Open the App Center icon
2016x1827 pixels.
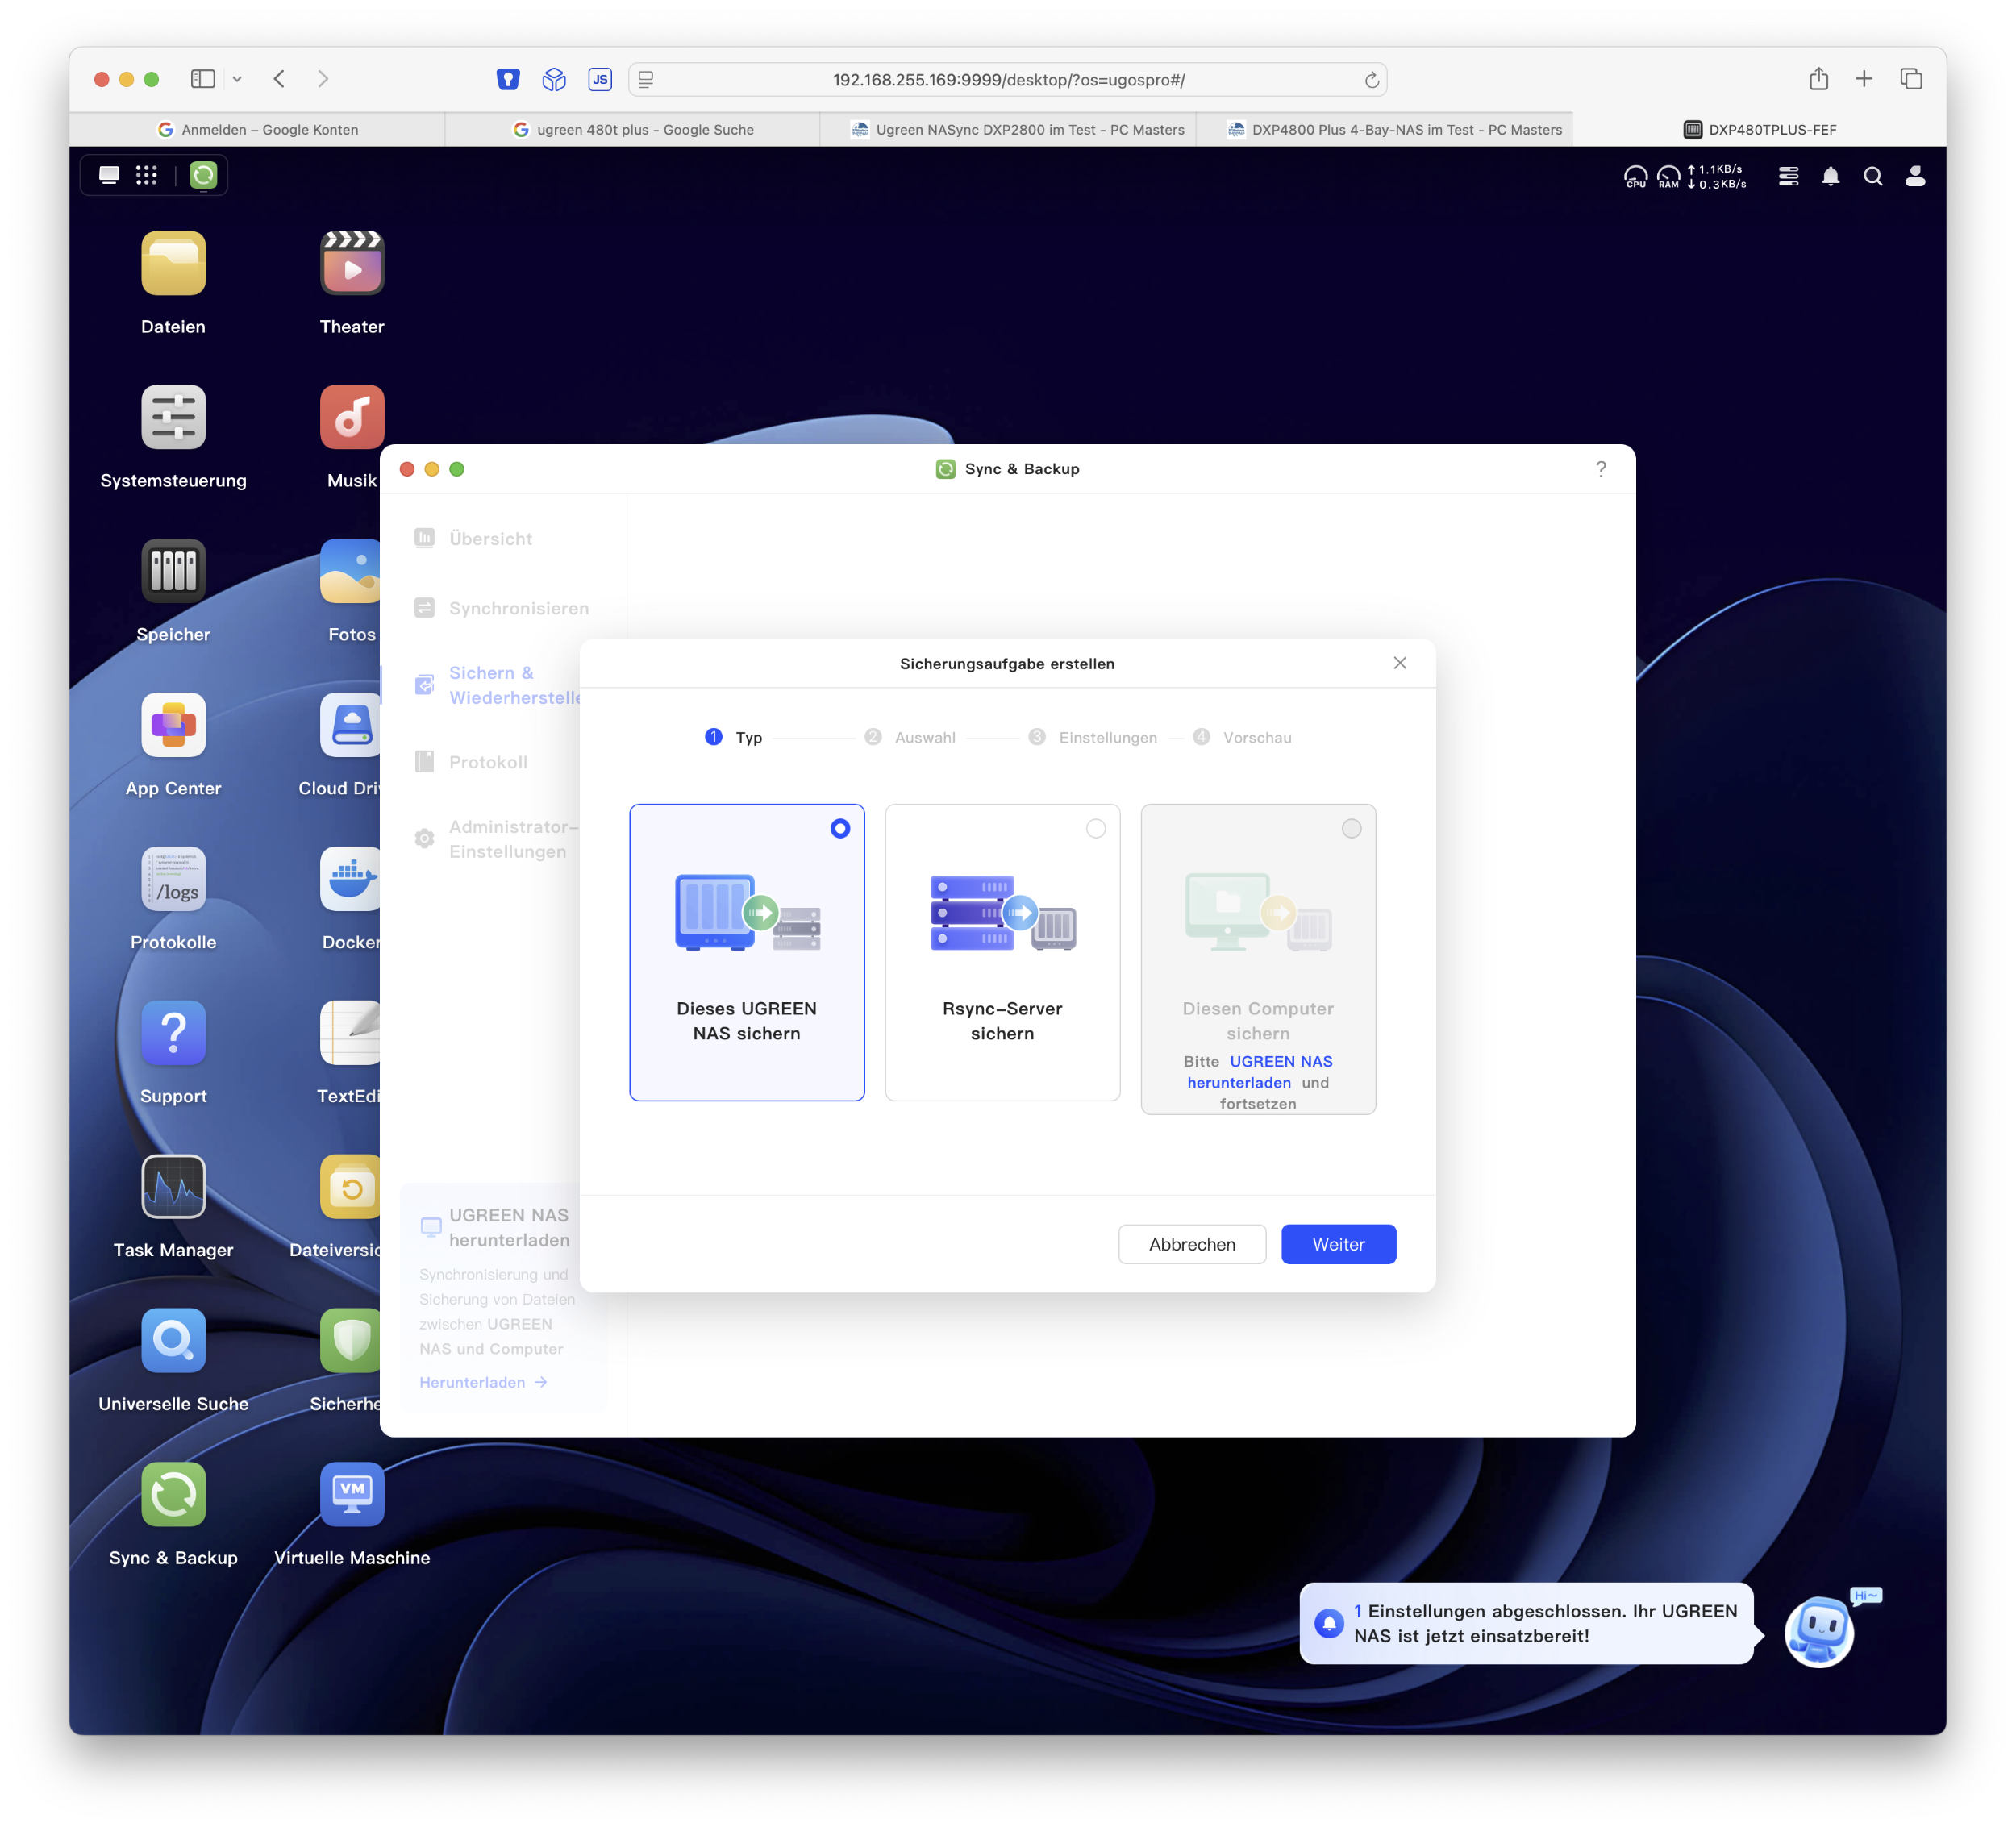click(173, 725)
